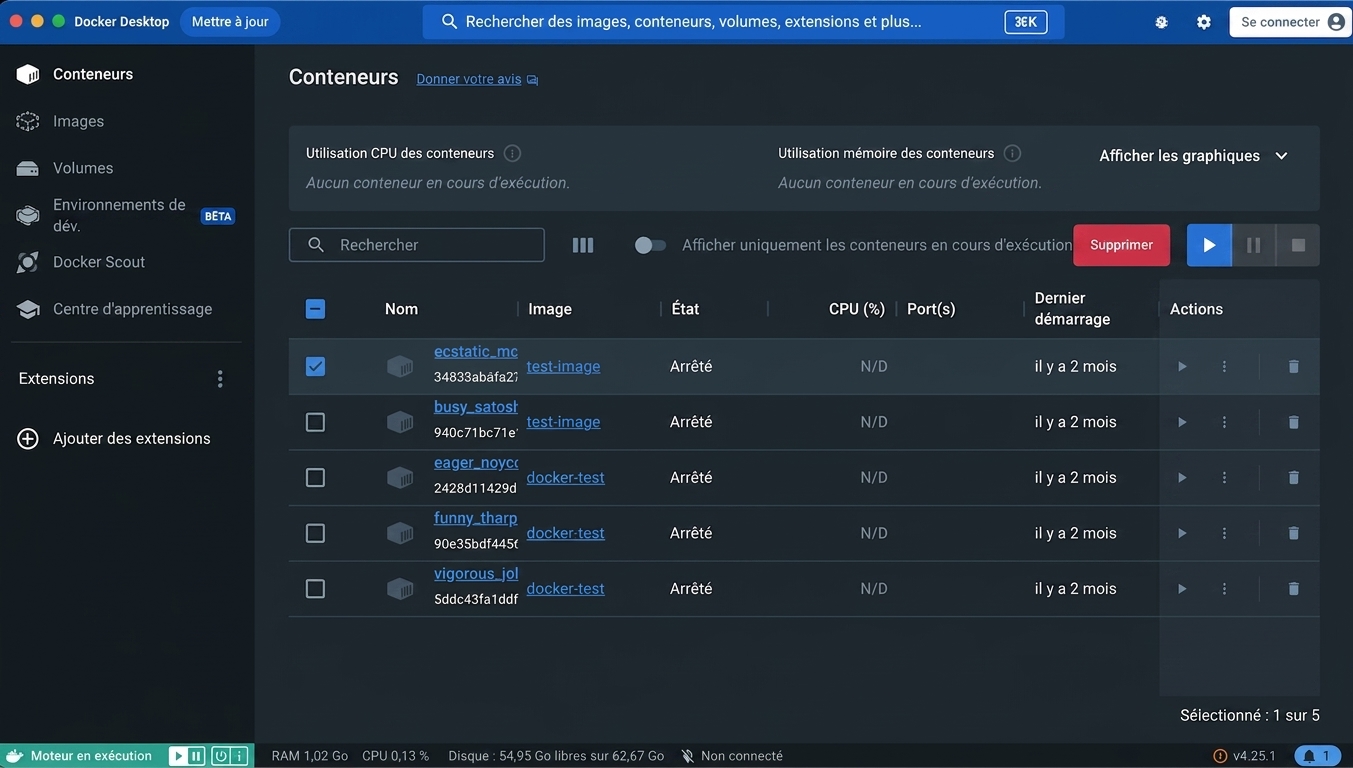
Task: Start the ecstatic_mc container
Action: (1182, 367)
